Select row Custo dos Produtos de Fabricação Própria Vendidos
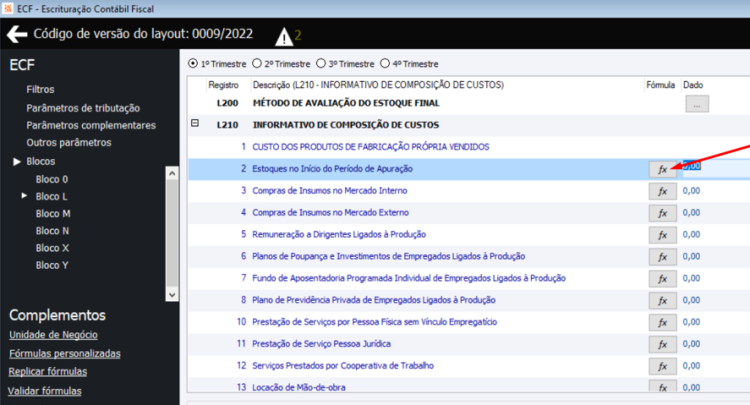Viewport: 750px width, 405px height. (469, 147)
